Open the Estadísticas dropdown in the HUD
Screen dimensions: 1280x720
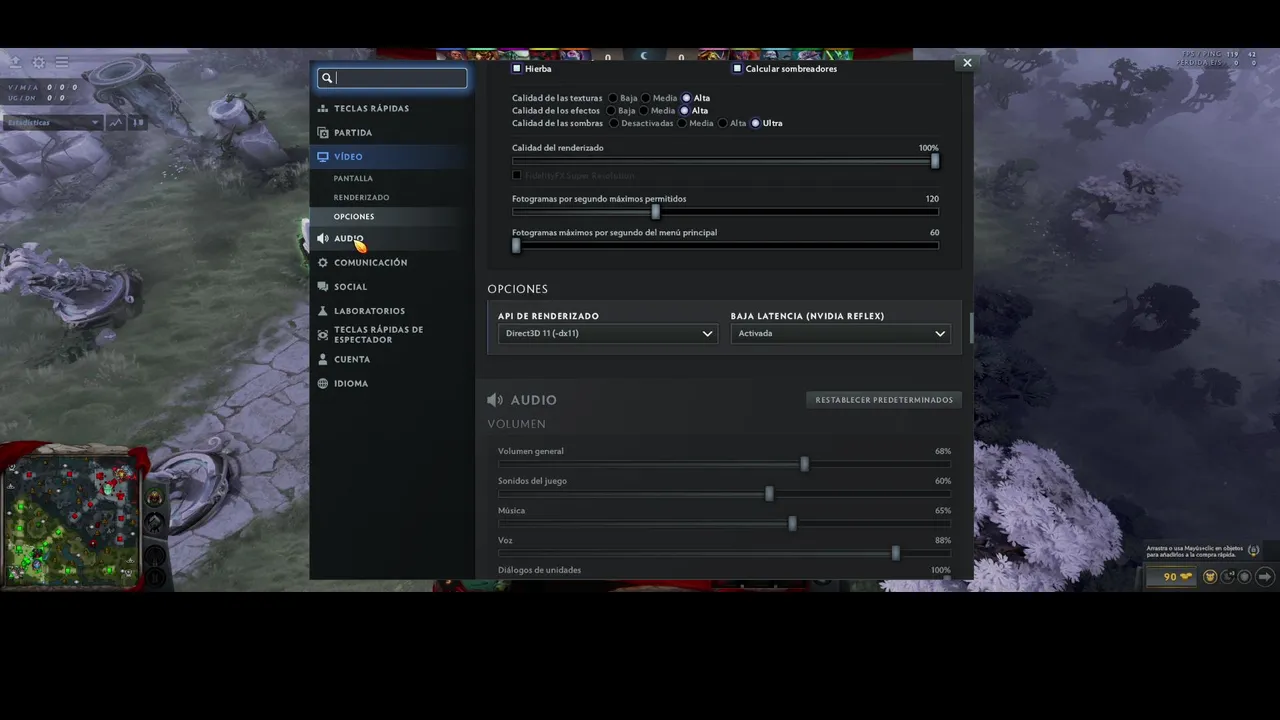coord(53,123)
